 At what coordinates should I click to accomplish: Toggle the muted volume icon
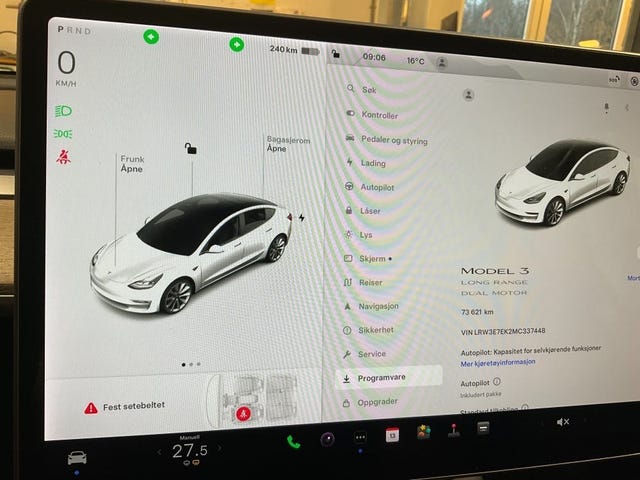563,422
